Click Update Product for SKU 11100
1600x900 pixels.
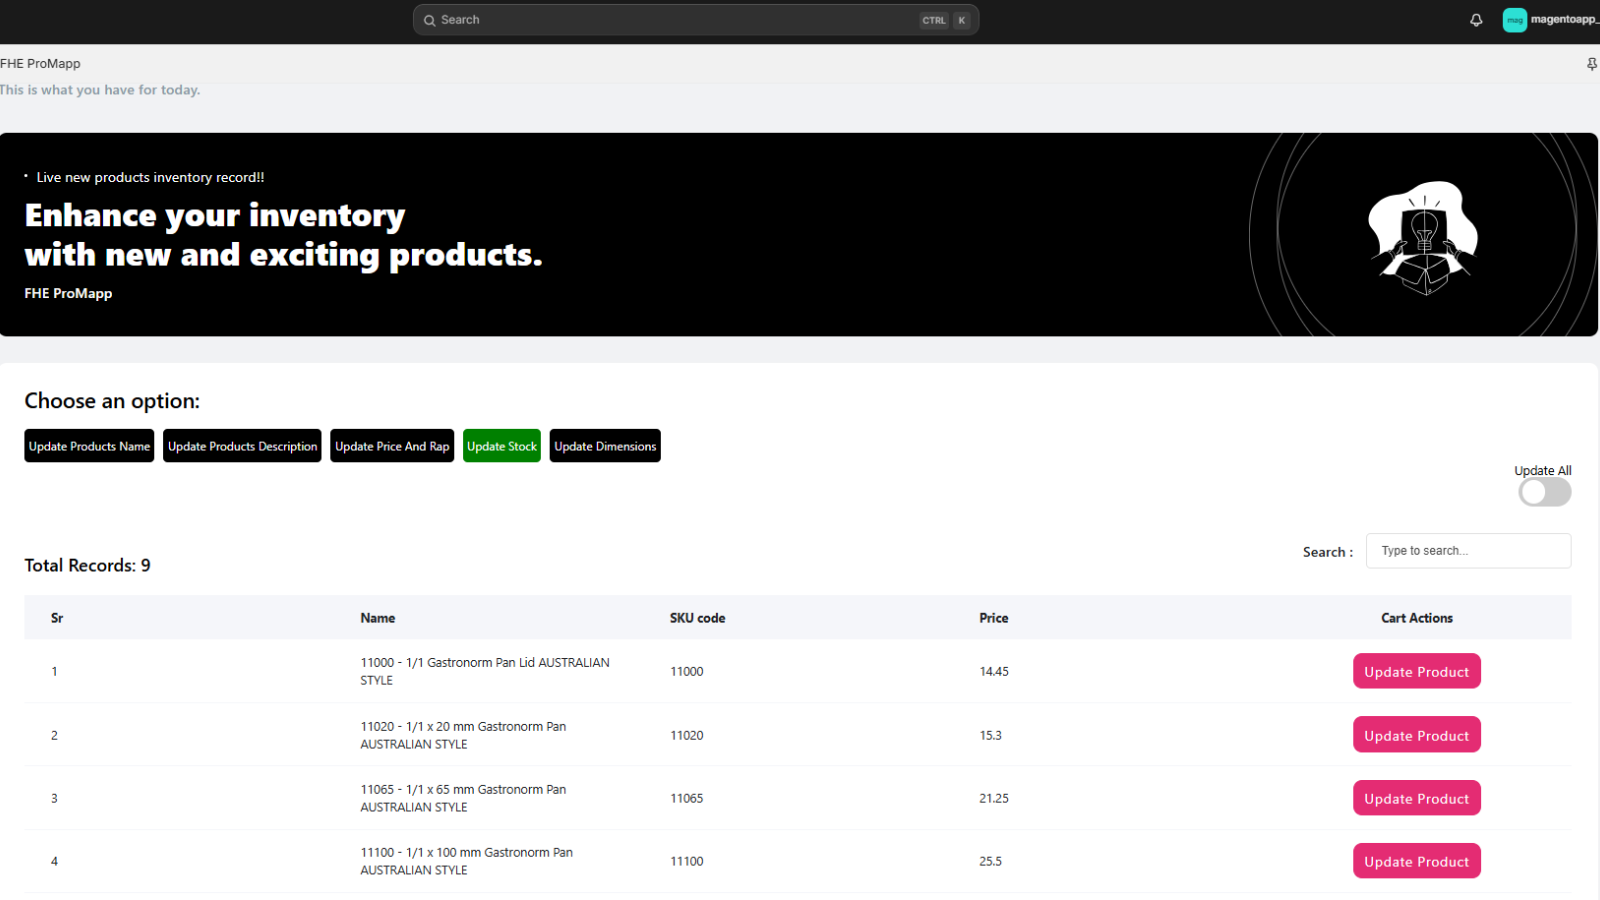pos(1416,861)
